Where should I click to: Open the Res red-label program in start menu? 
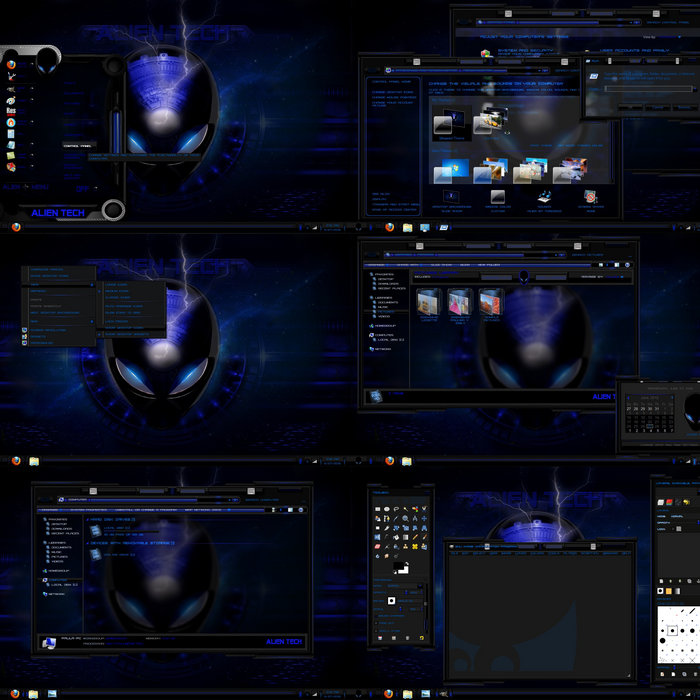pyautogui.click(x=11, y=110)
